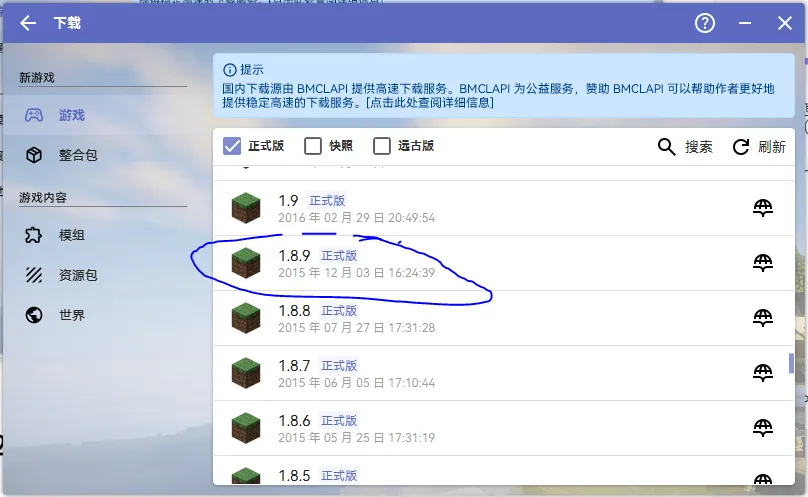Select 游戏 in the sidebar
Viewport: 808px width, 497px height.
coord(71,115)
